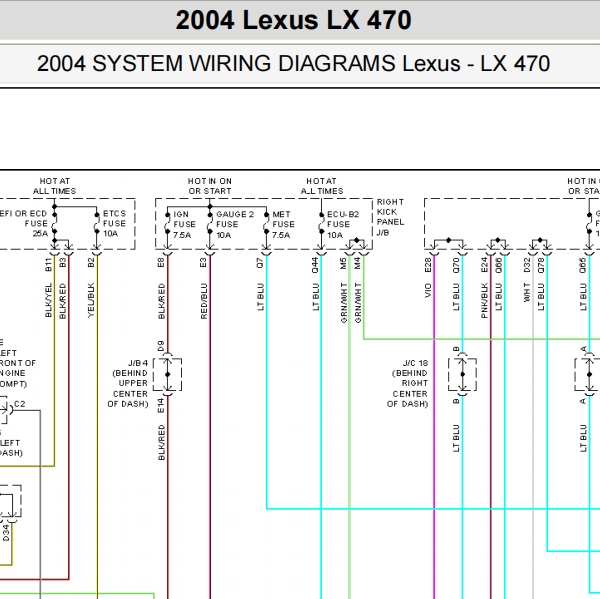Click BLK/RED label beside pin B3
Viewport: 600px width, 599px height.
63,301
